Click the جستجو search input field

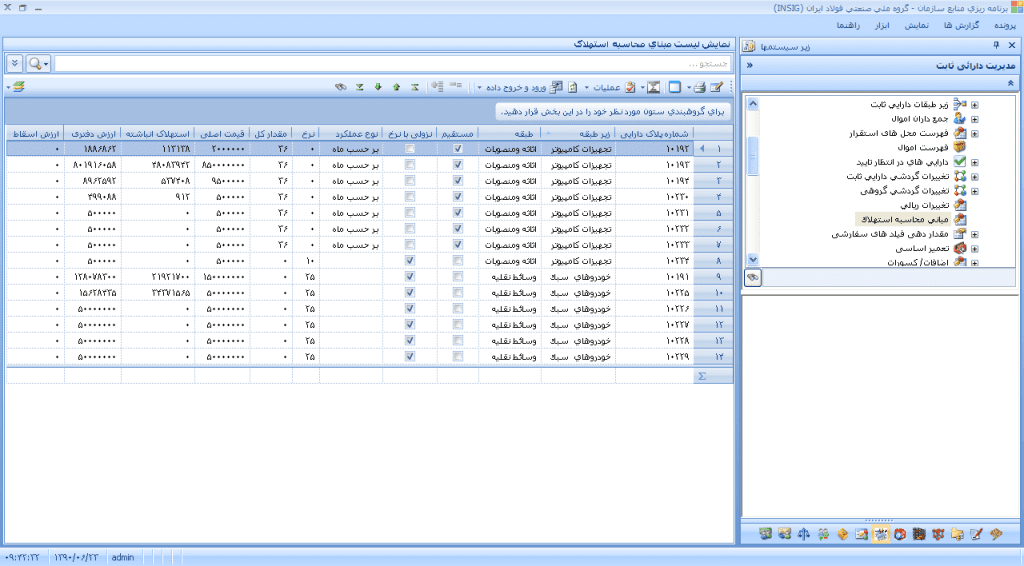[390, 63]
